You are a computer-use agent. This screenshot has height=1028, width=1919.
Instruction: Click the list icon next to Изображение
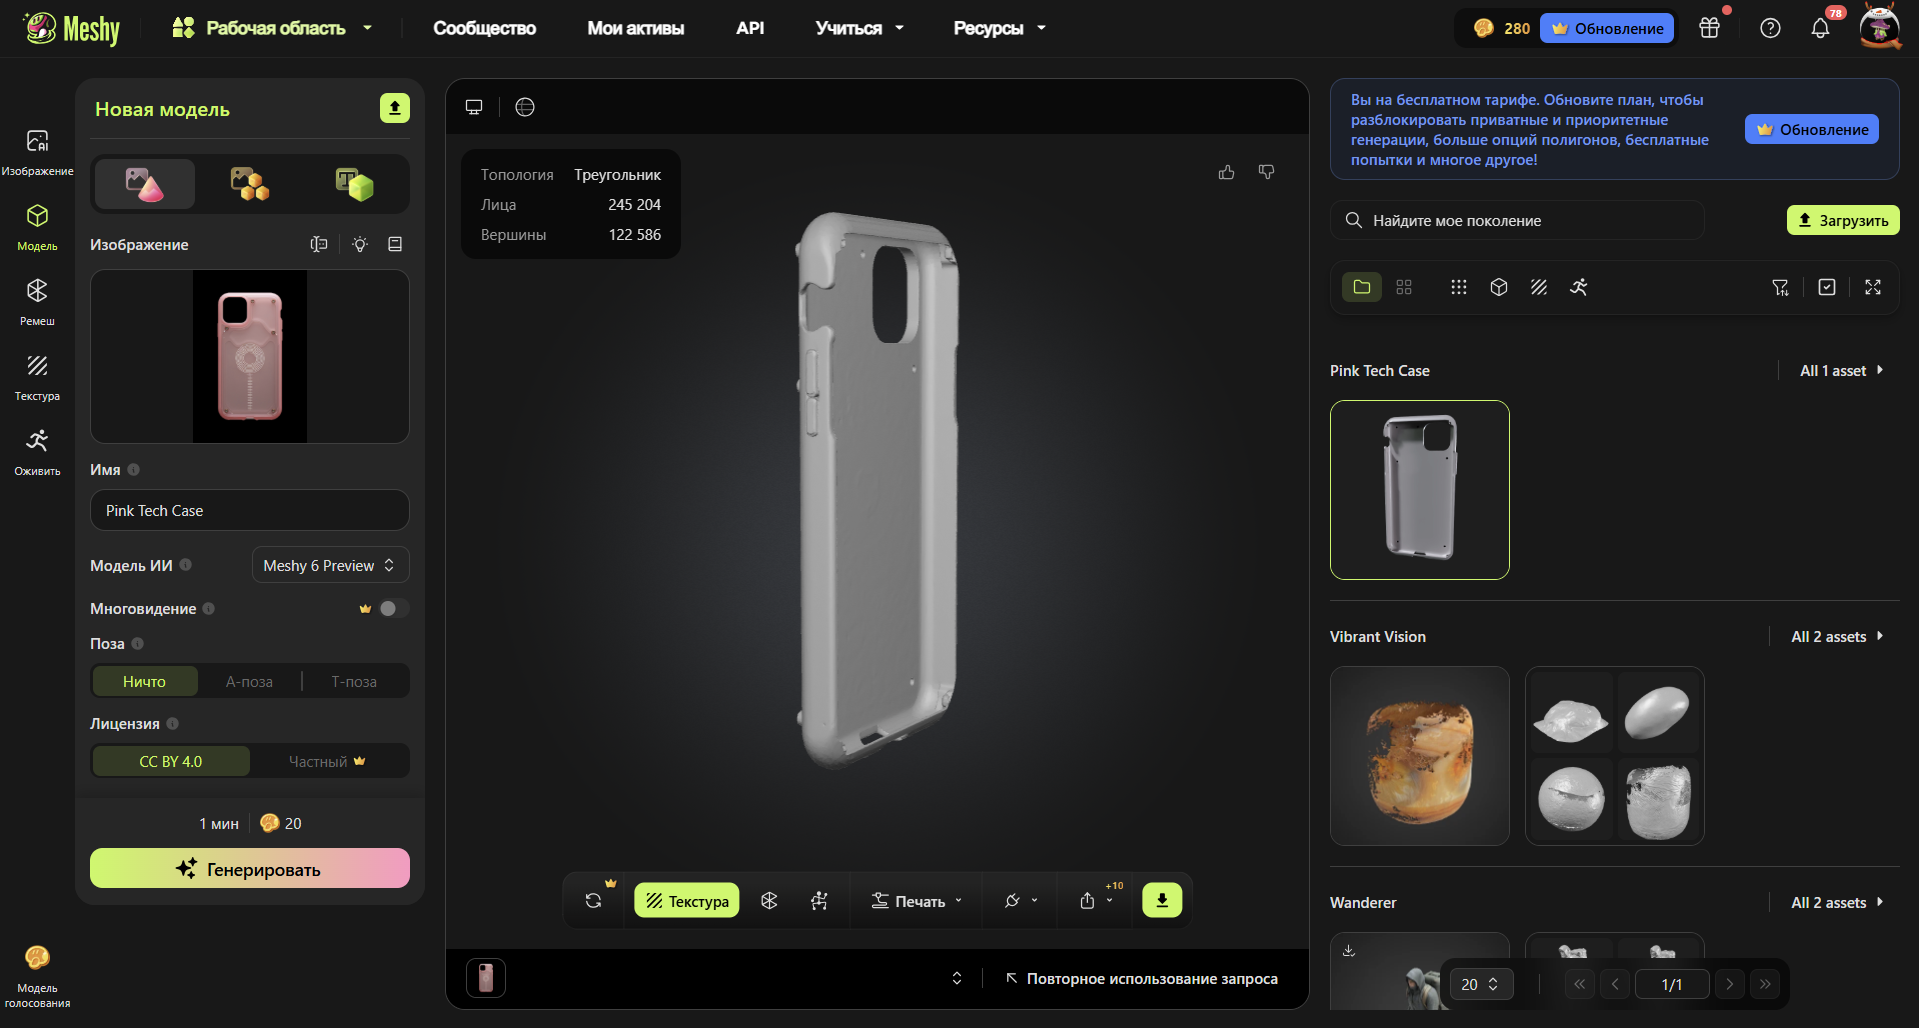395,244
